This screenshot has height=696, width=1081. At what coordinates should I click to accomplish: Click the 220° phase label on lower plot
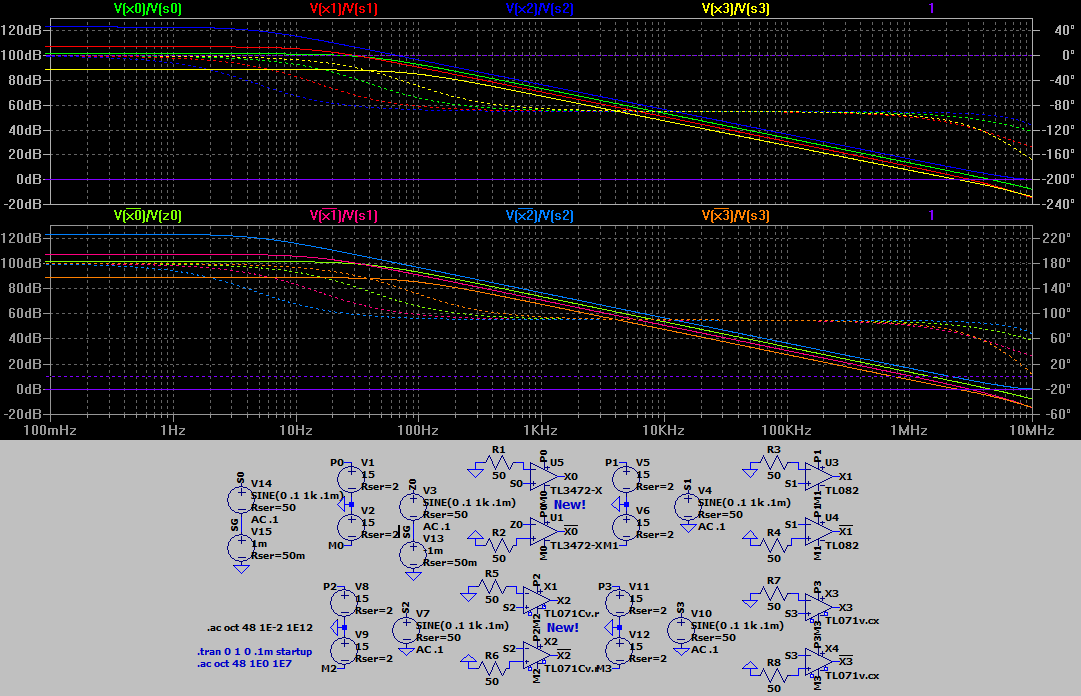pos(1054,239)
